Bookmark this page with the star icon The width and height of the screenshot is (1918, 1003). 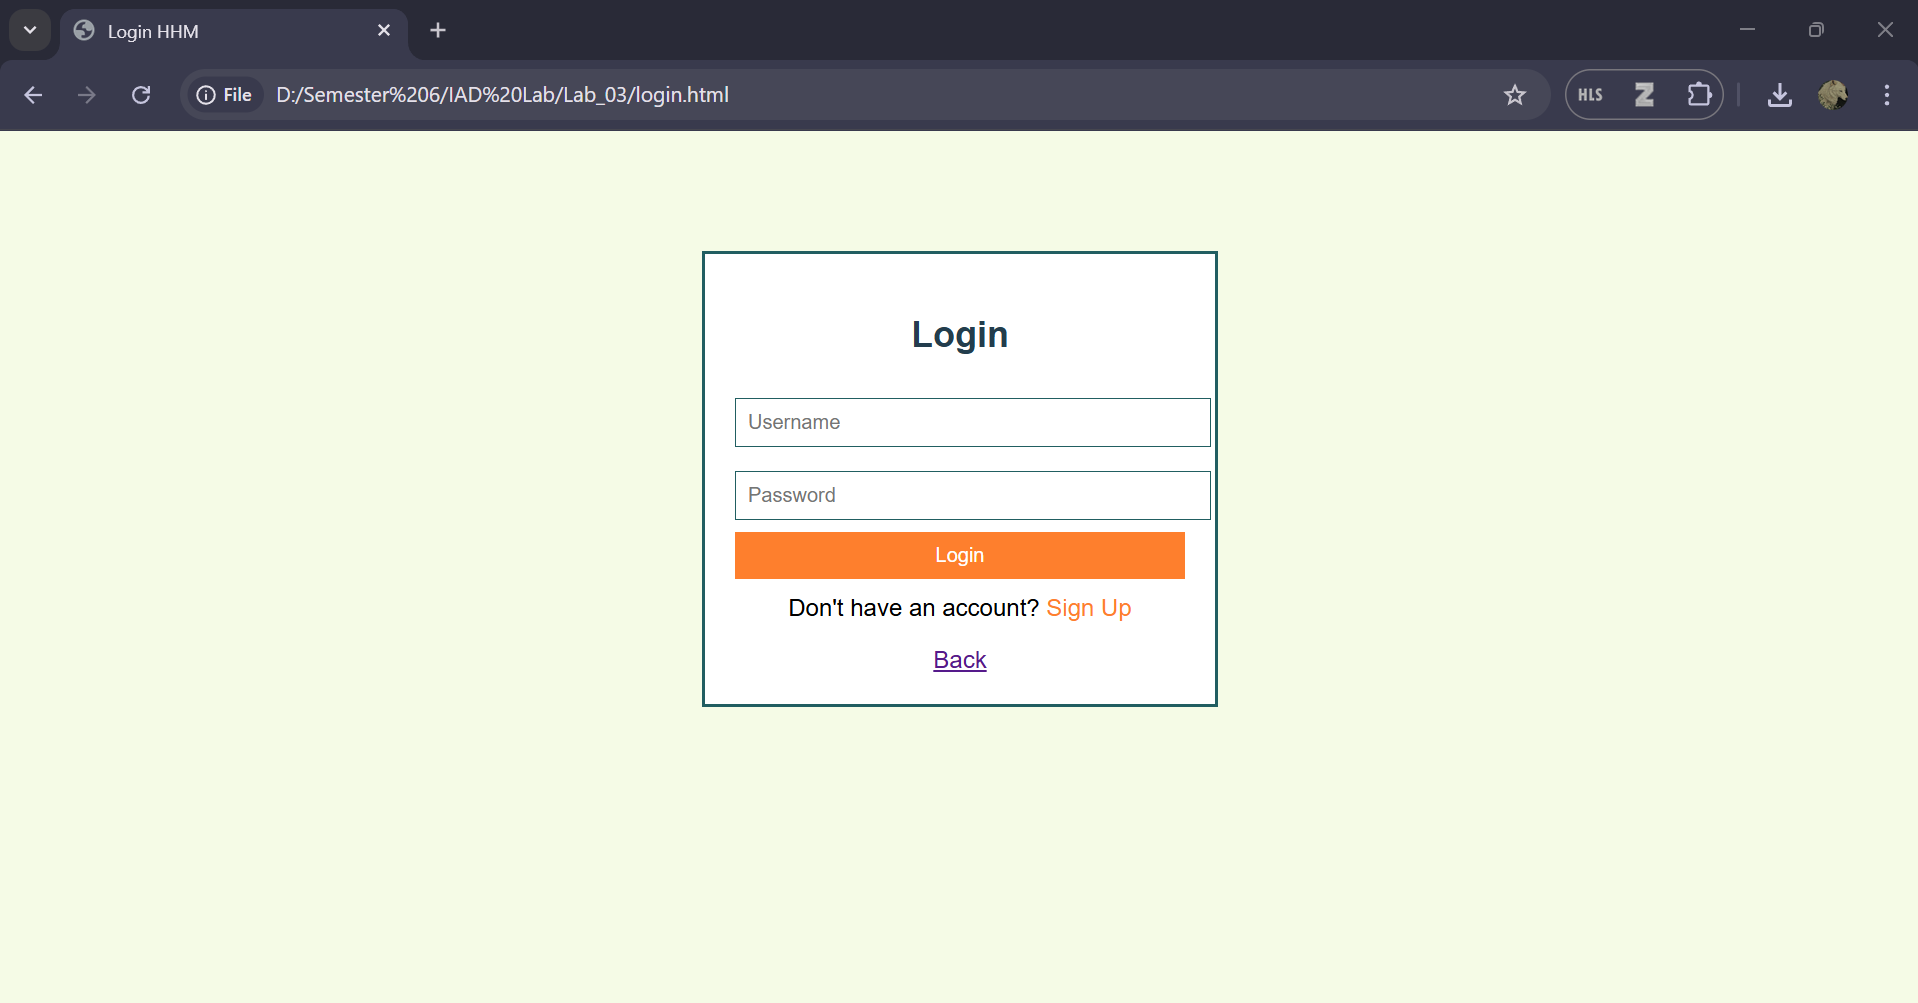[x=1514, y=95]
